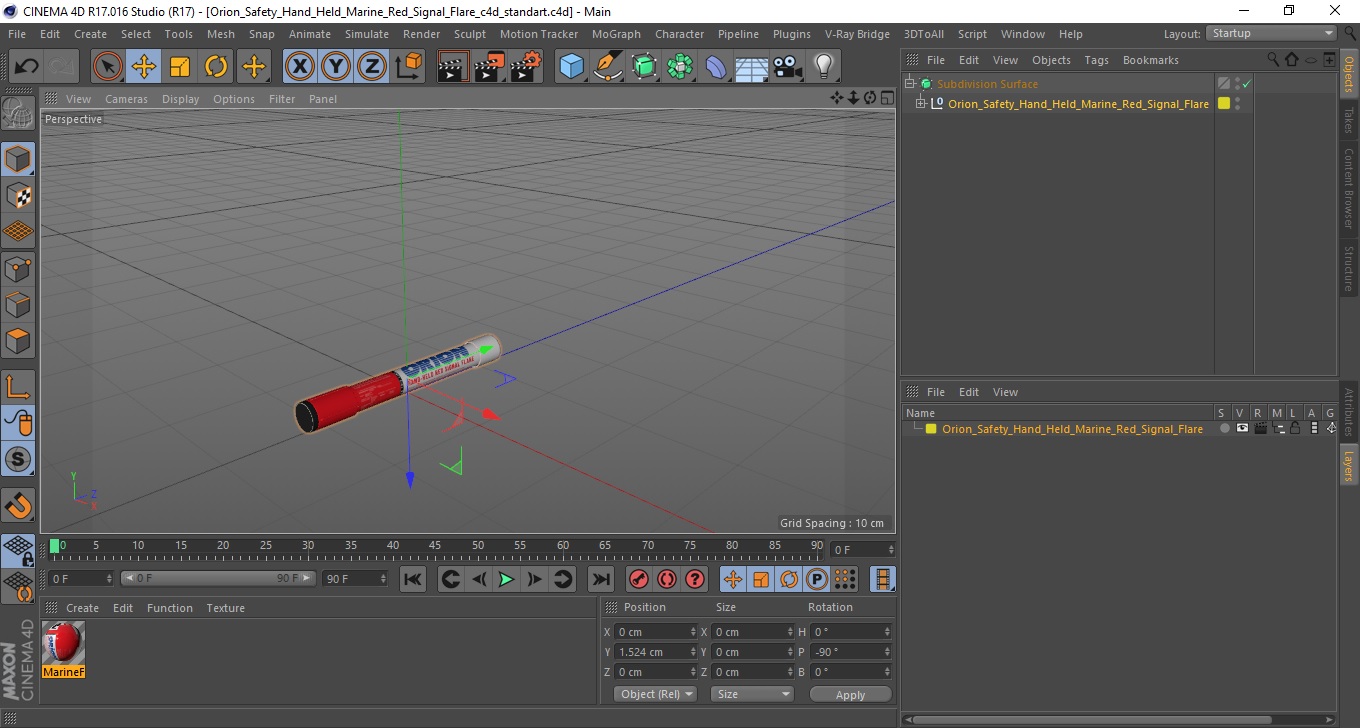Screen dimensions: 1360x728
Task: Click Render View clapperboard icon
Action: coord(453,67)
